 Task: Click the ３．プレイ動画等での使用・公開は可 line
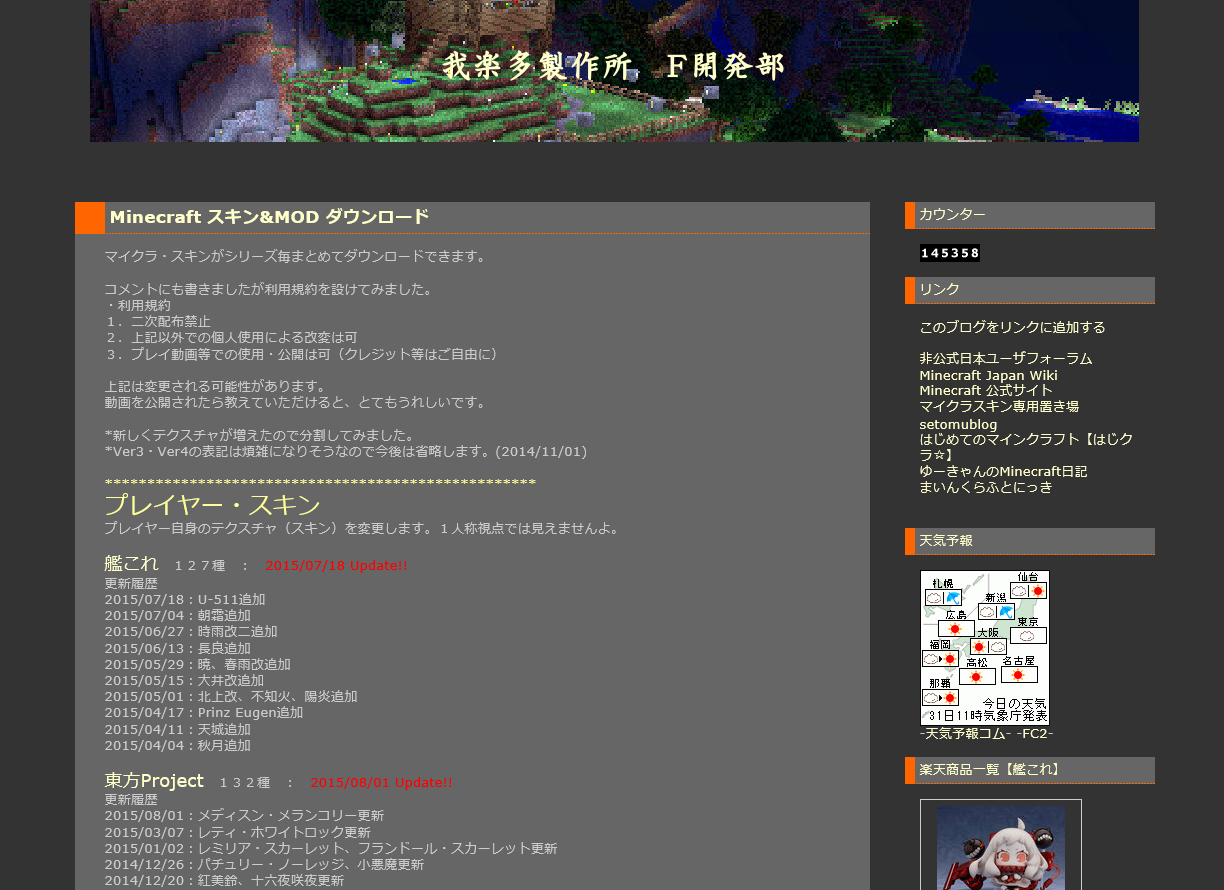pos(302,354)
